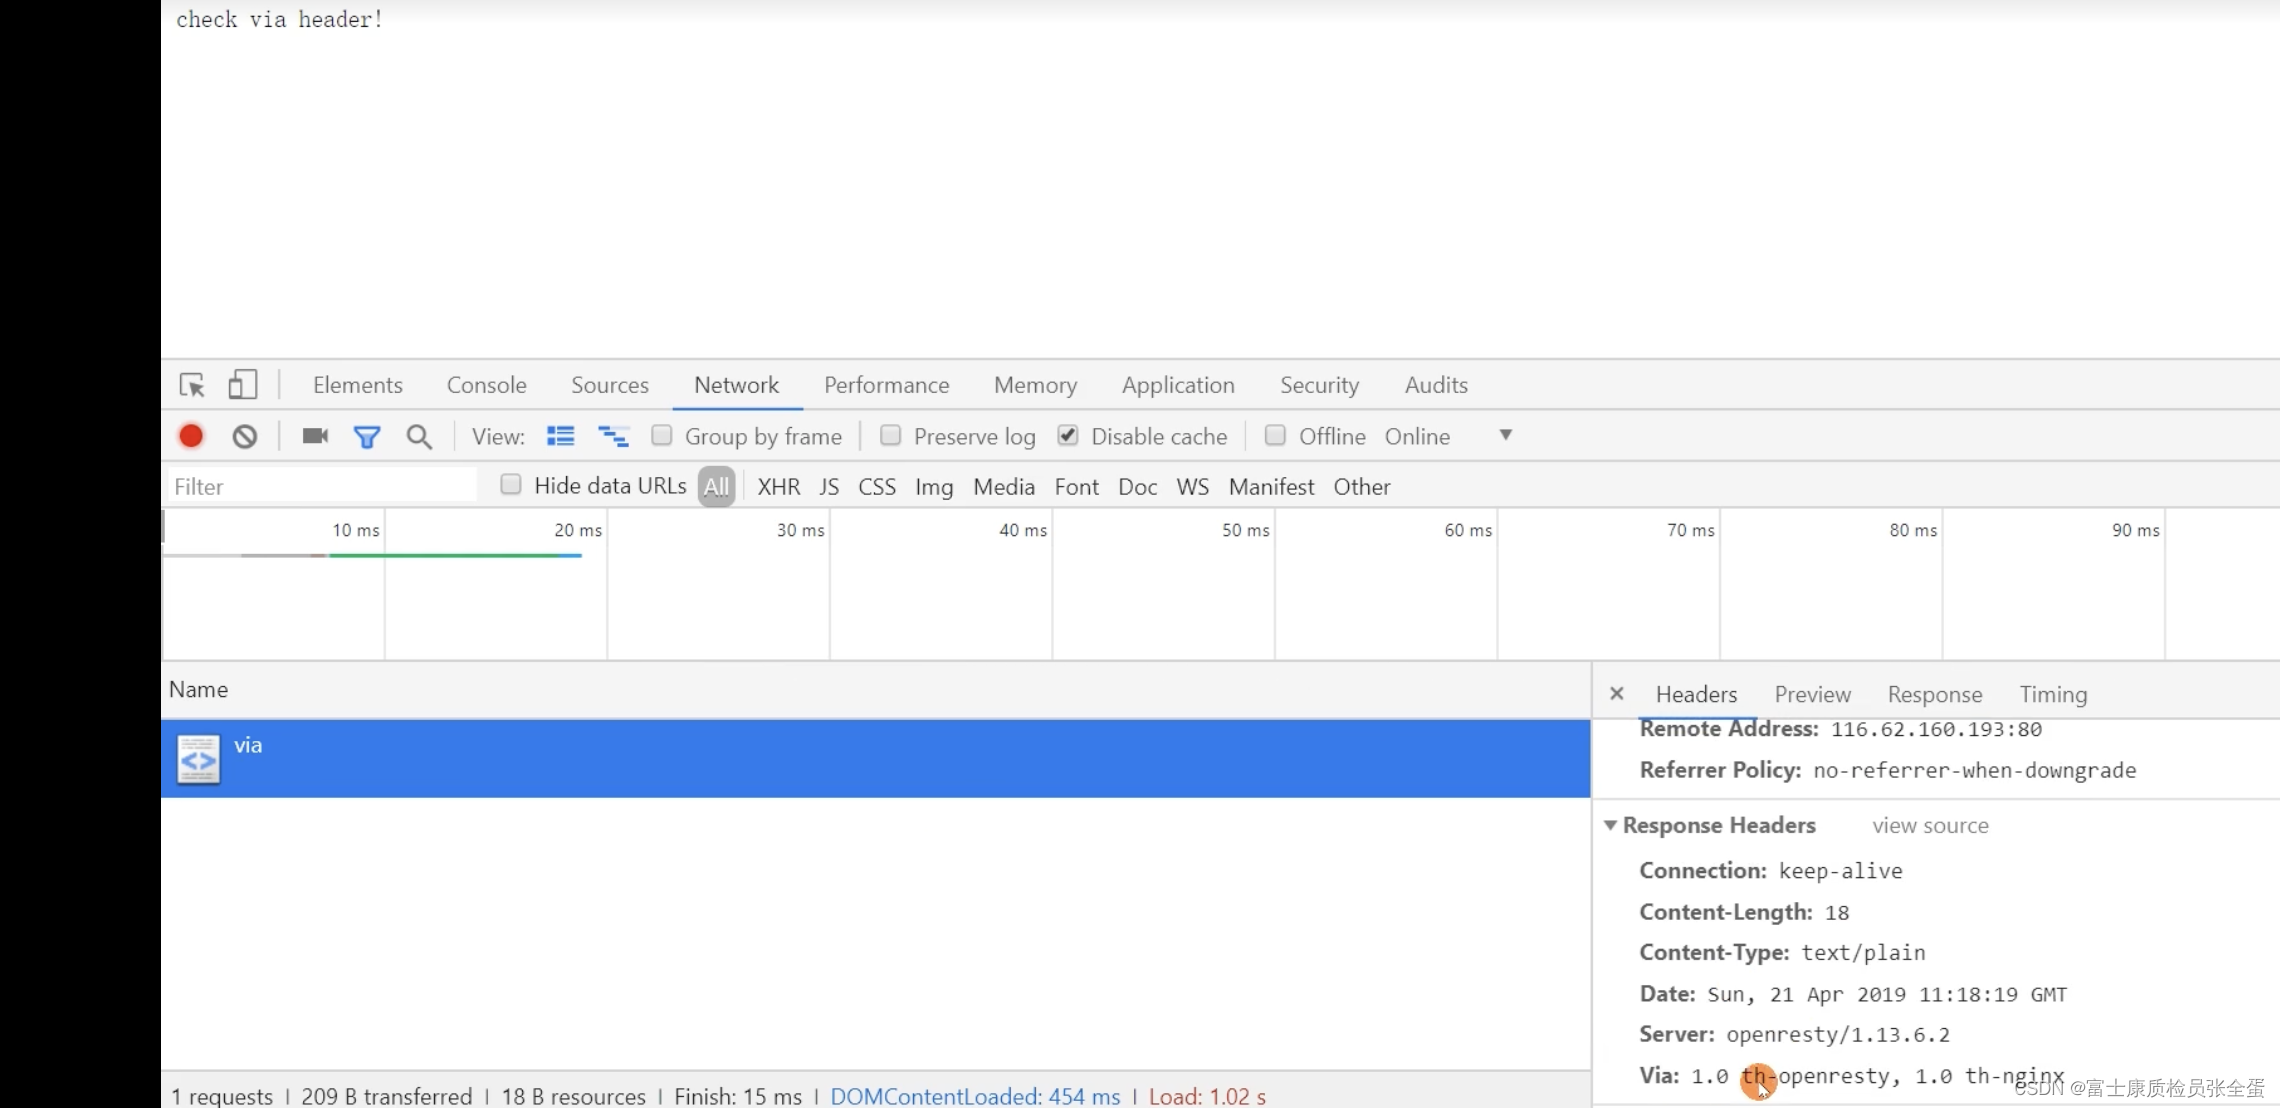Clear the network log icon
2280x1108 pixels.
(245, 436)
